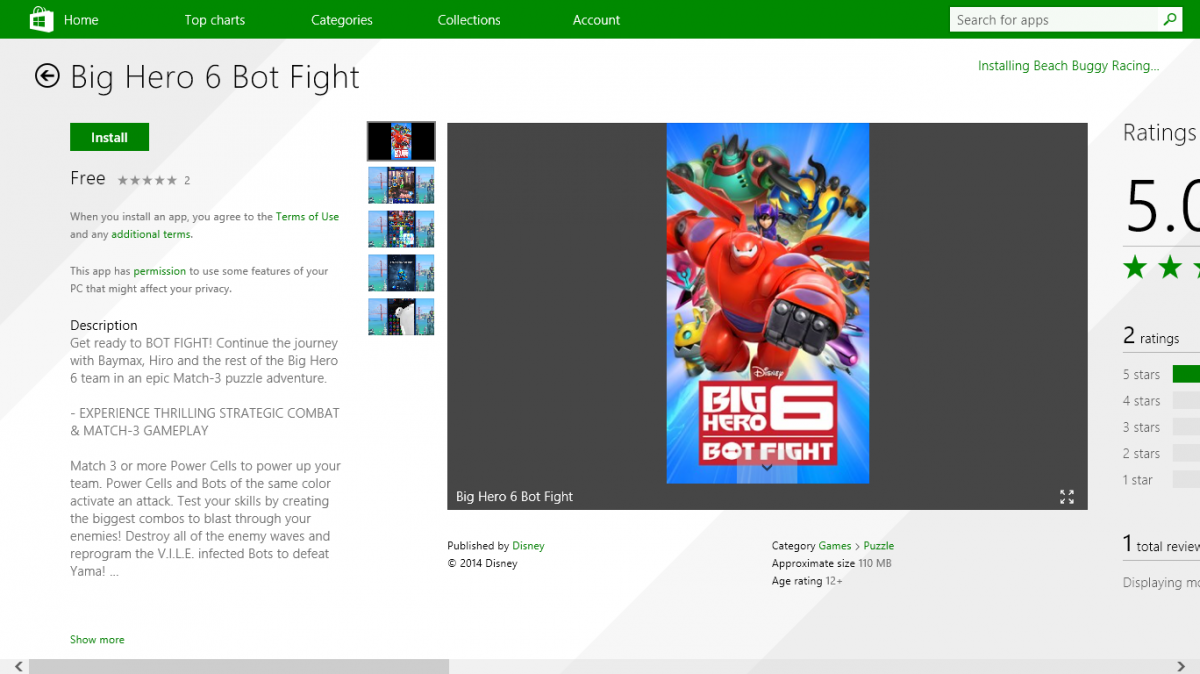Open the Terms of Use link
Viewport: 1200px width, 674px height.
coord(307,217)
